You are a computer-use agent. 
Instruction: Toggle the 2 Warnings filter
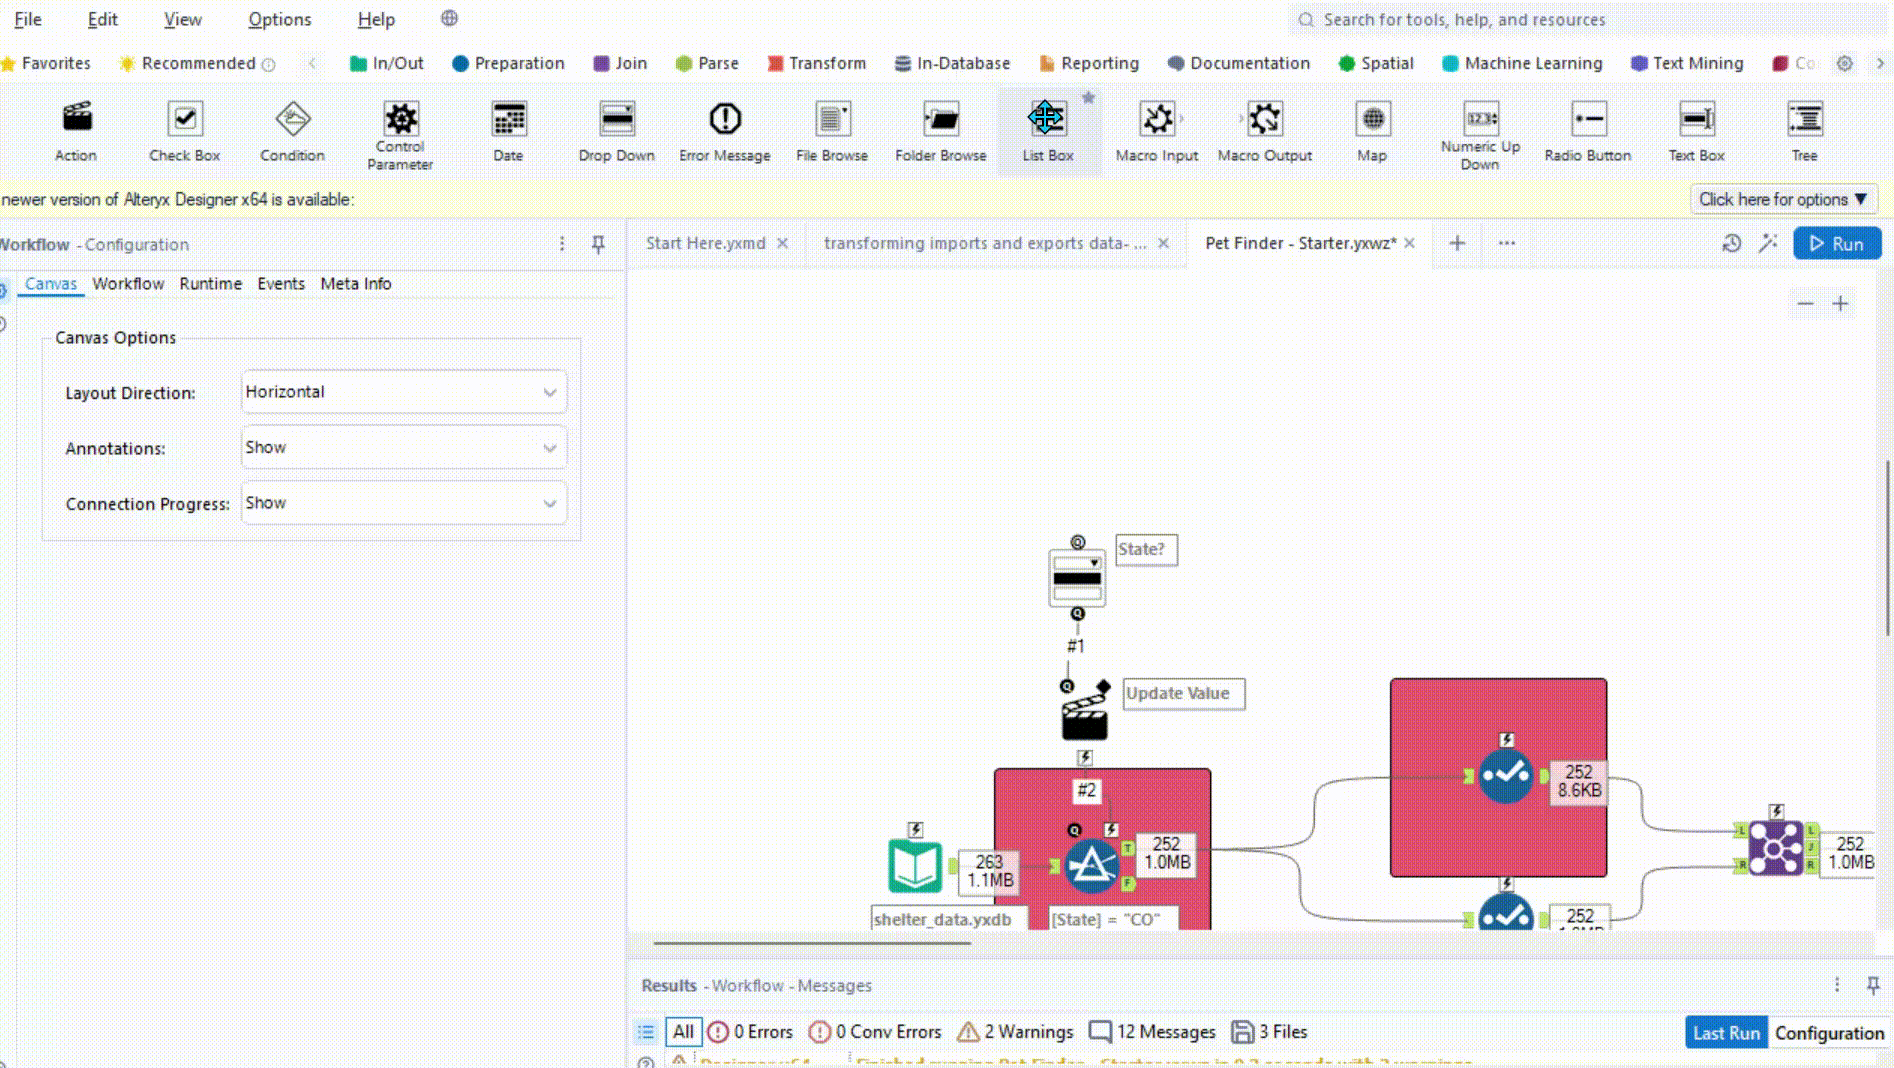click(1015, 1031)
